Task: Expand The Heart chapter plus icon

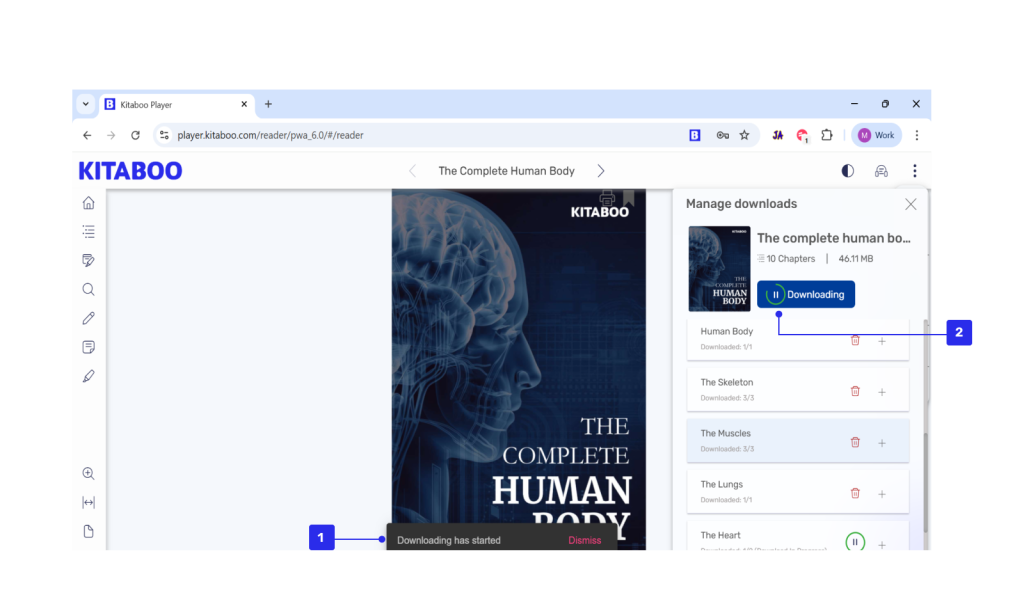Action: (882, 544)
